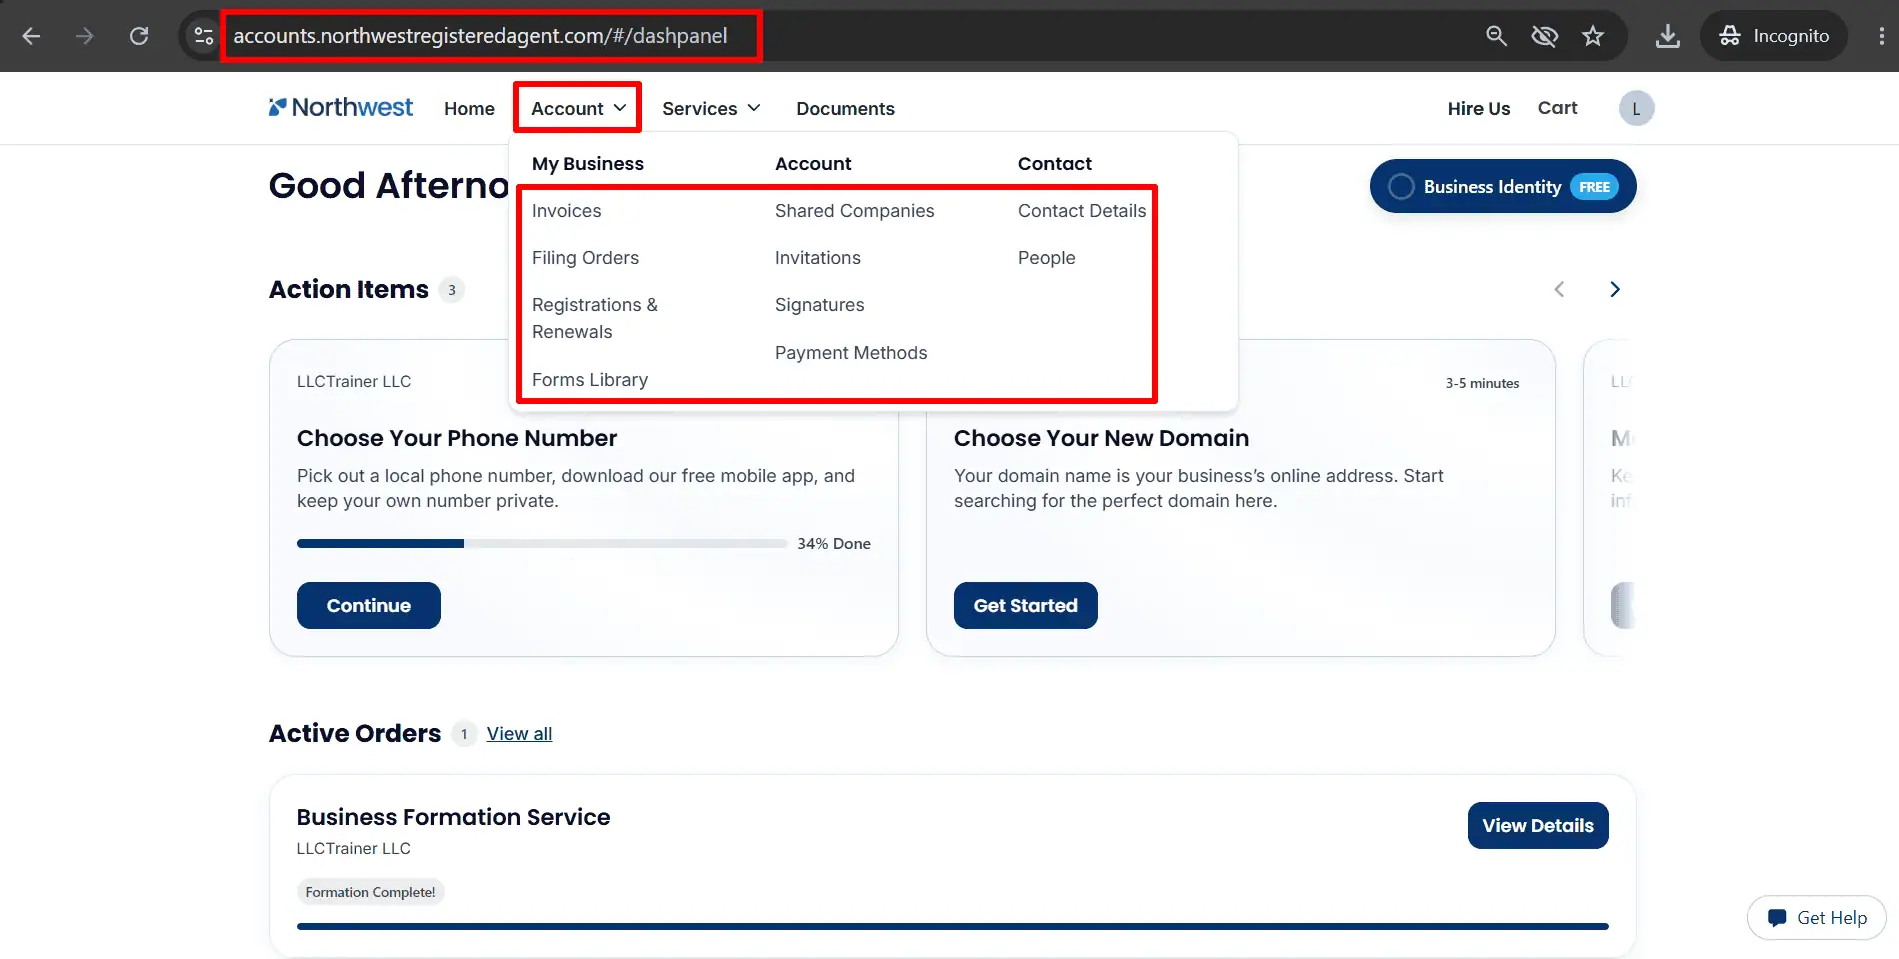Open People menu entry

pos(1046,257)
